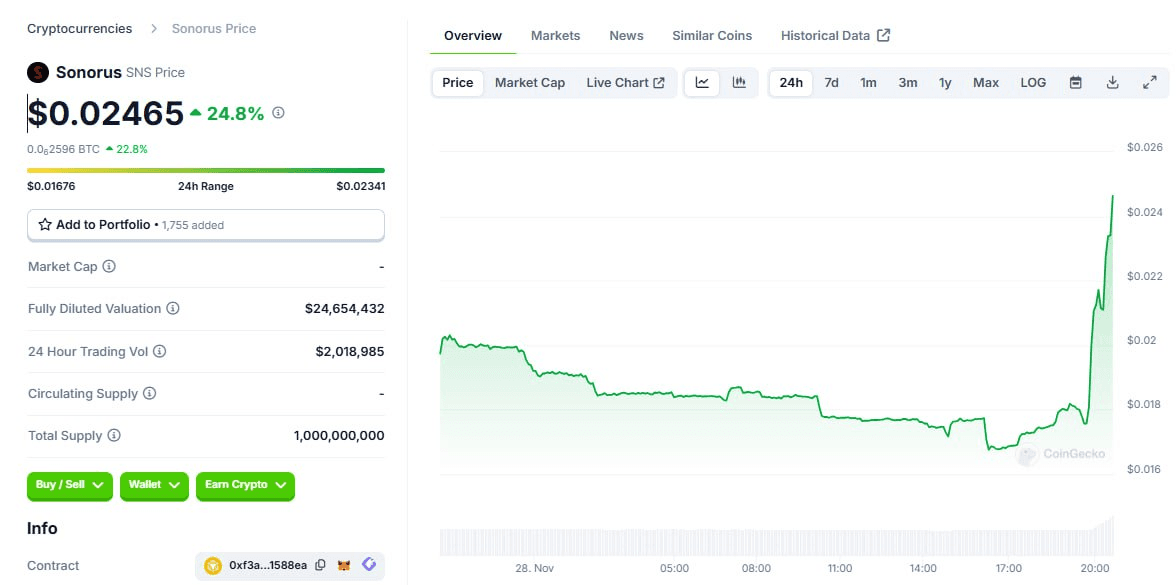Viewport: 1176px width, 585px height.
Task: Select the 1y time range
Action: (945, 82)
